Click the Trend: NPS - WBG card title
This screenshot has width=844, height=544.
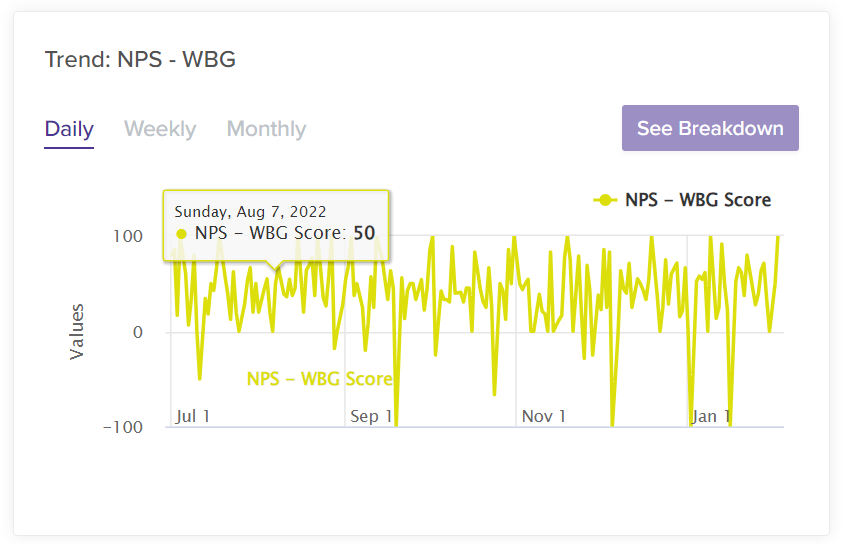(x=140, y=59)
